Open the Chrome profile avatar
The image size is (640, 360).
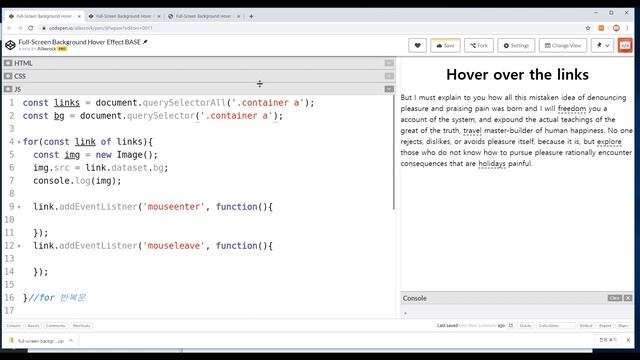[x=616, y=28]
